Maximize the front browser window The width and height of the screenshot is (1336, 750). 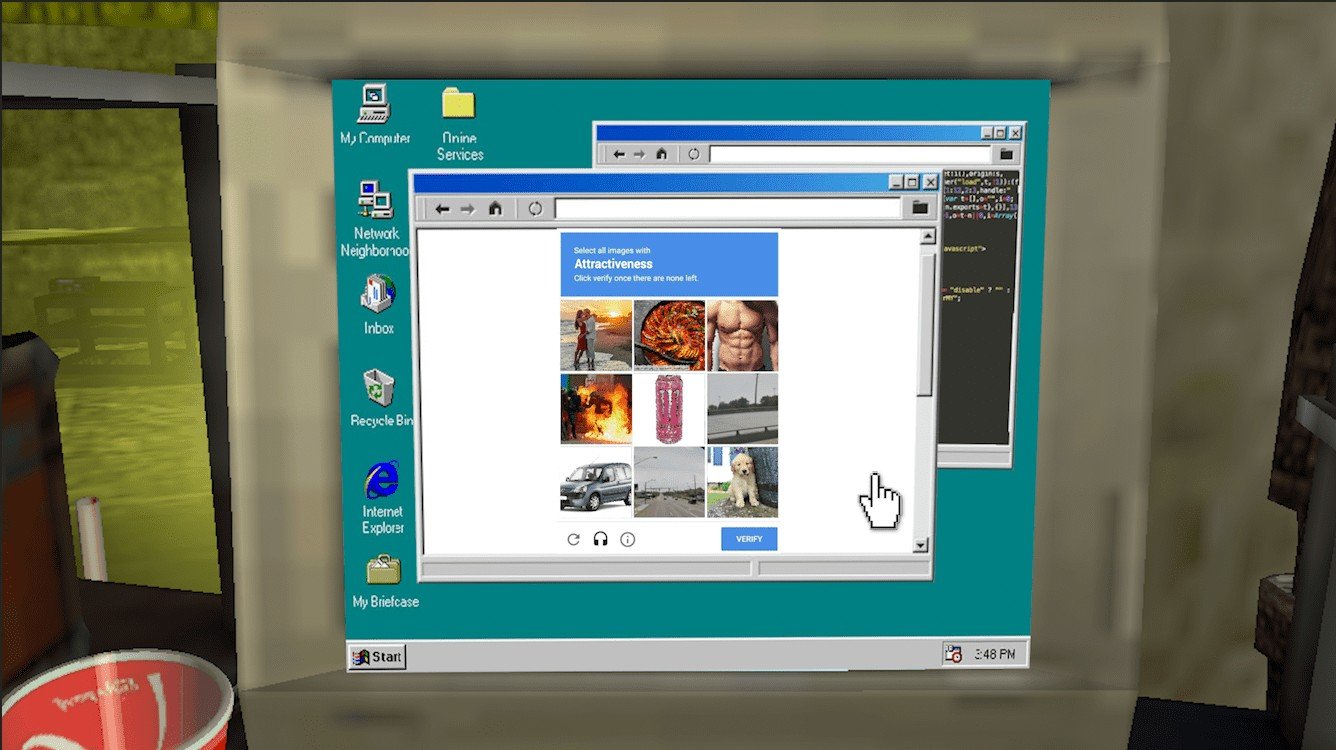point(912,182)
